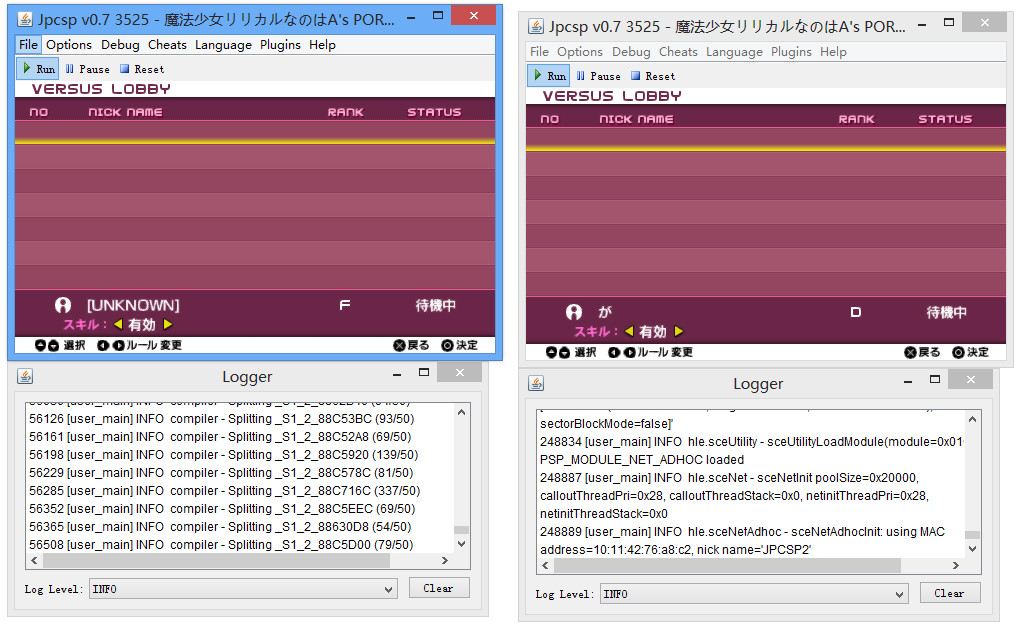Open Cheats menu in right Jpcsp window
The image size is (1022, 633).
pyautogui.click(x=679, y=52)
